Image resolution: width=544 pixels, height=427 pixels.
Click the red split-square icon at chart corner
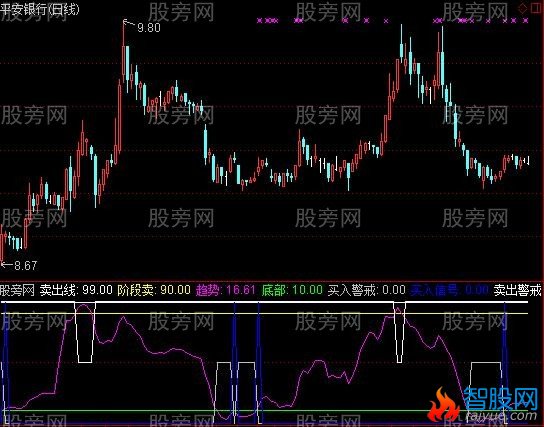(537, 8)
